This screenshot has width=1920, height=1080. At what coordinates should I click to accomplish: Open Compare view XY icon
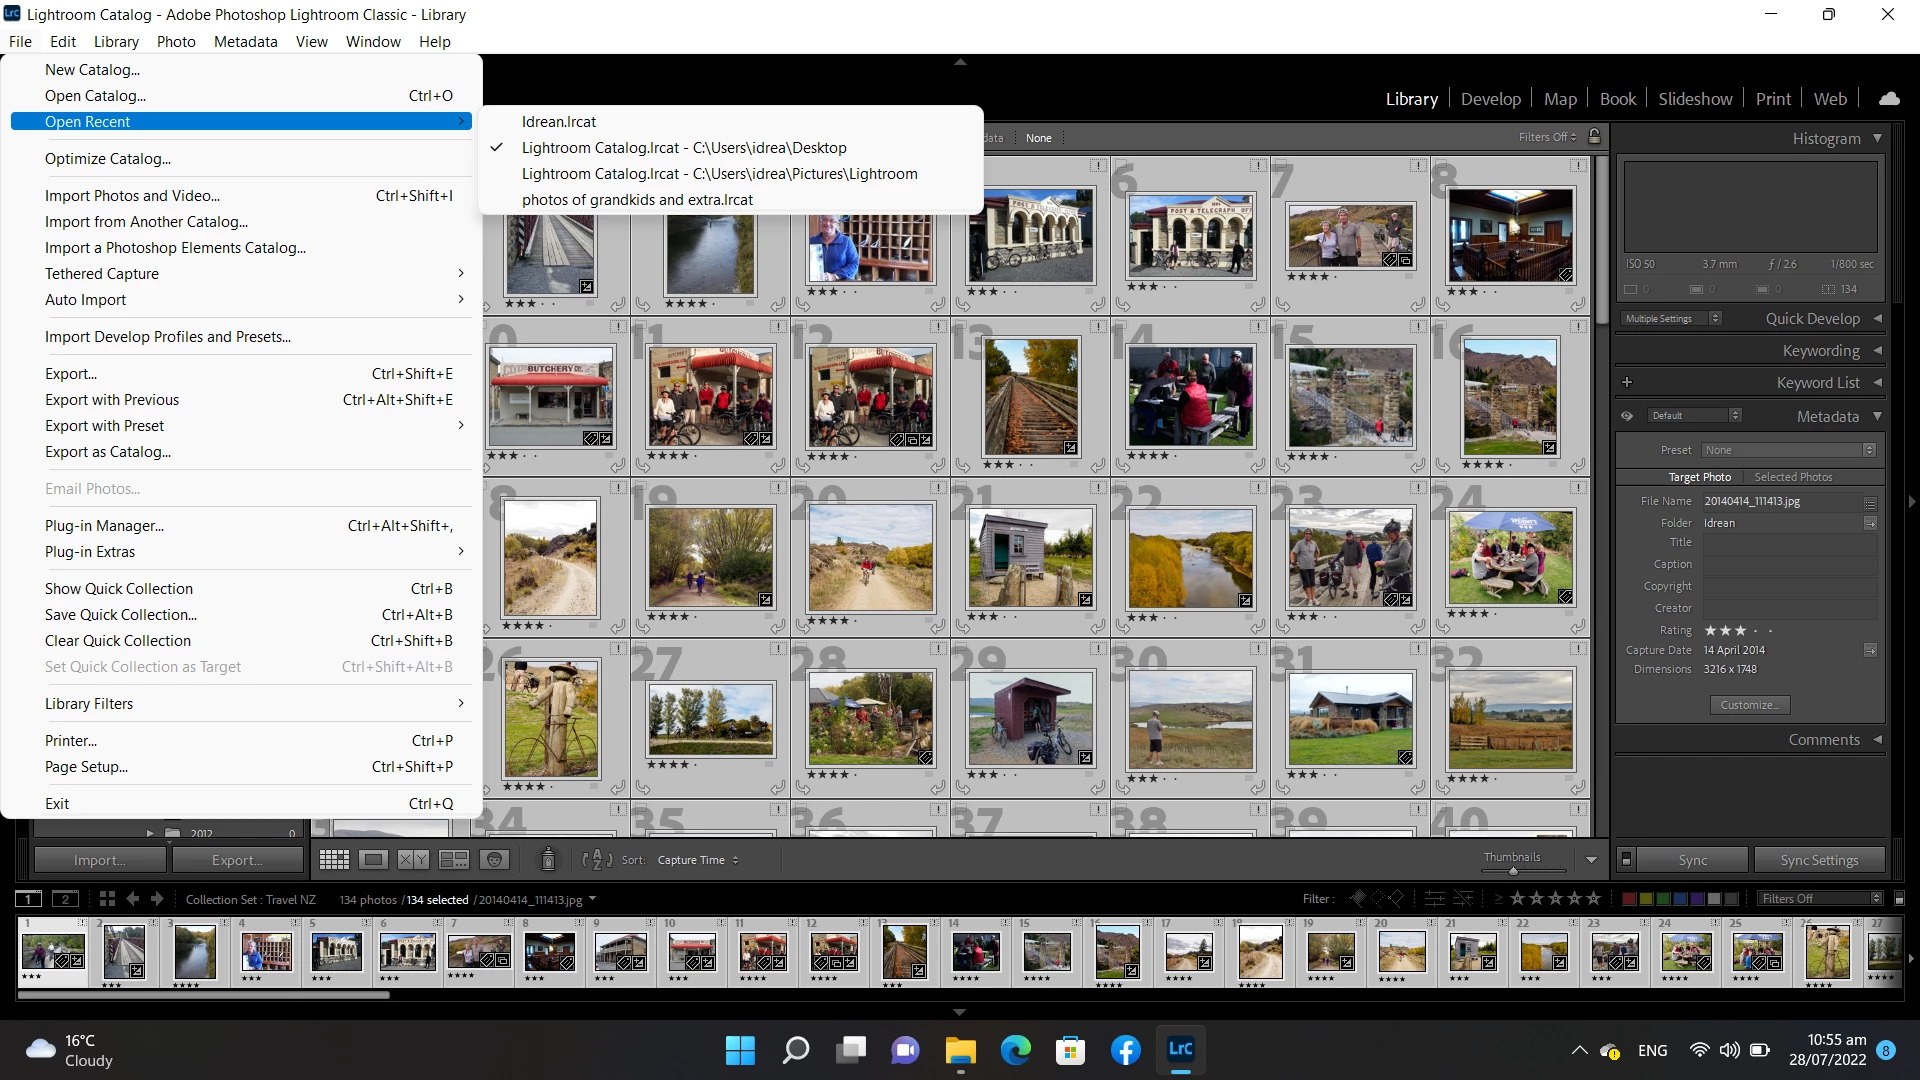pos(413,860)
